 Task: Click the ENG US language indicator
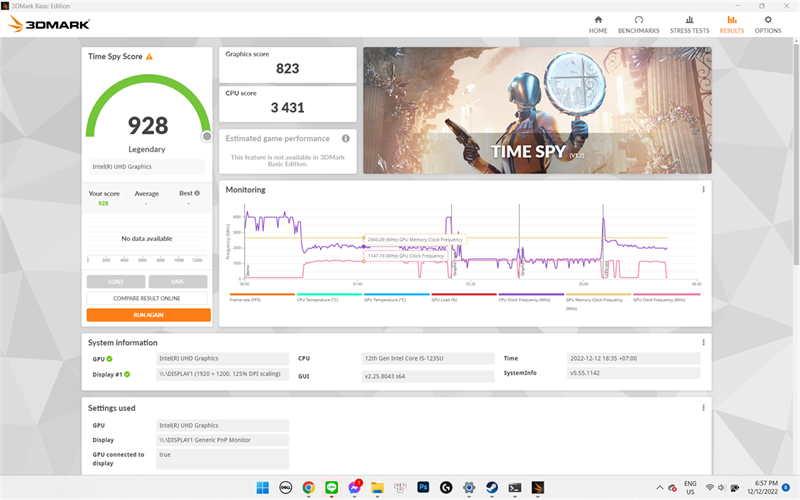pos(690,488)
